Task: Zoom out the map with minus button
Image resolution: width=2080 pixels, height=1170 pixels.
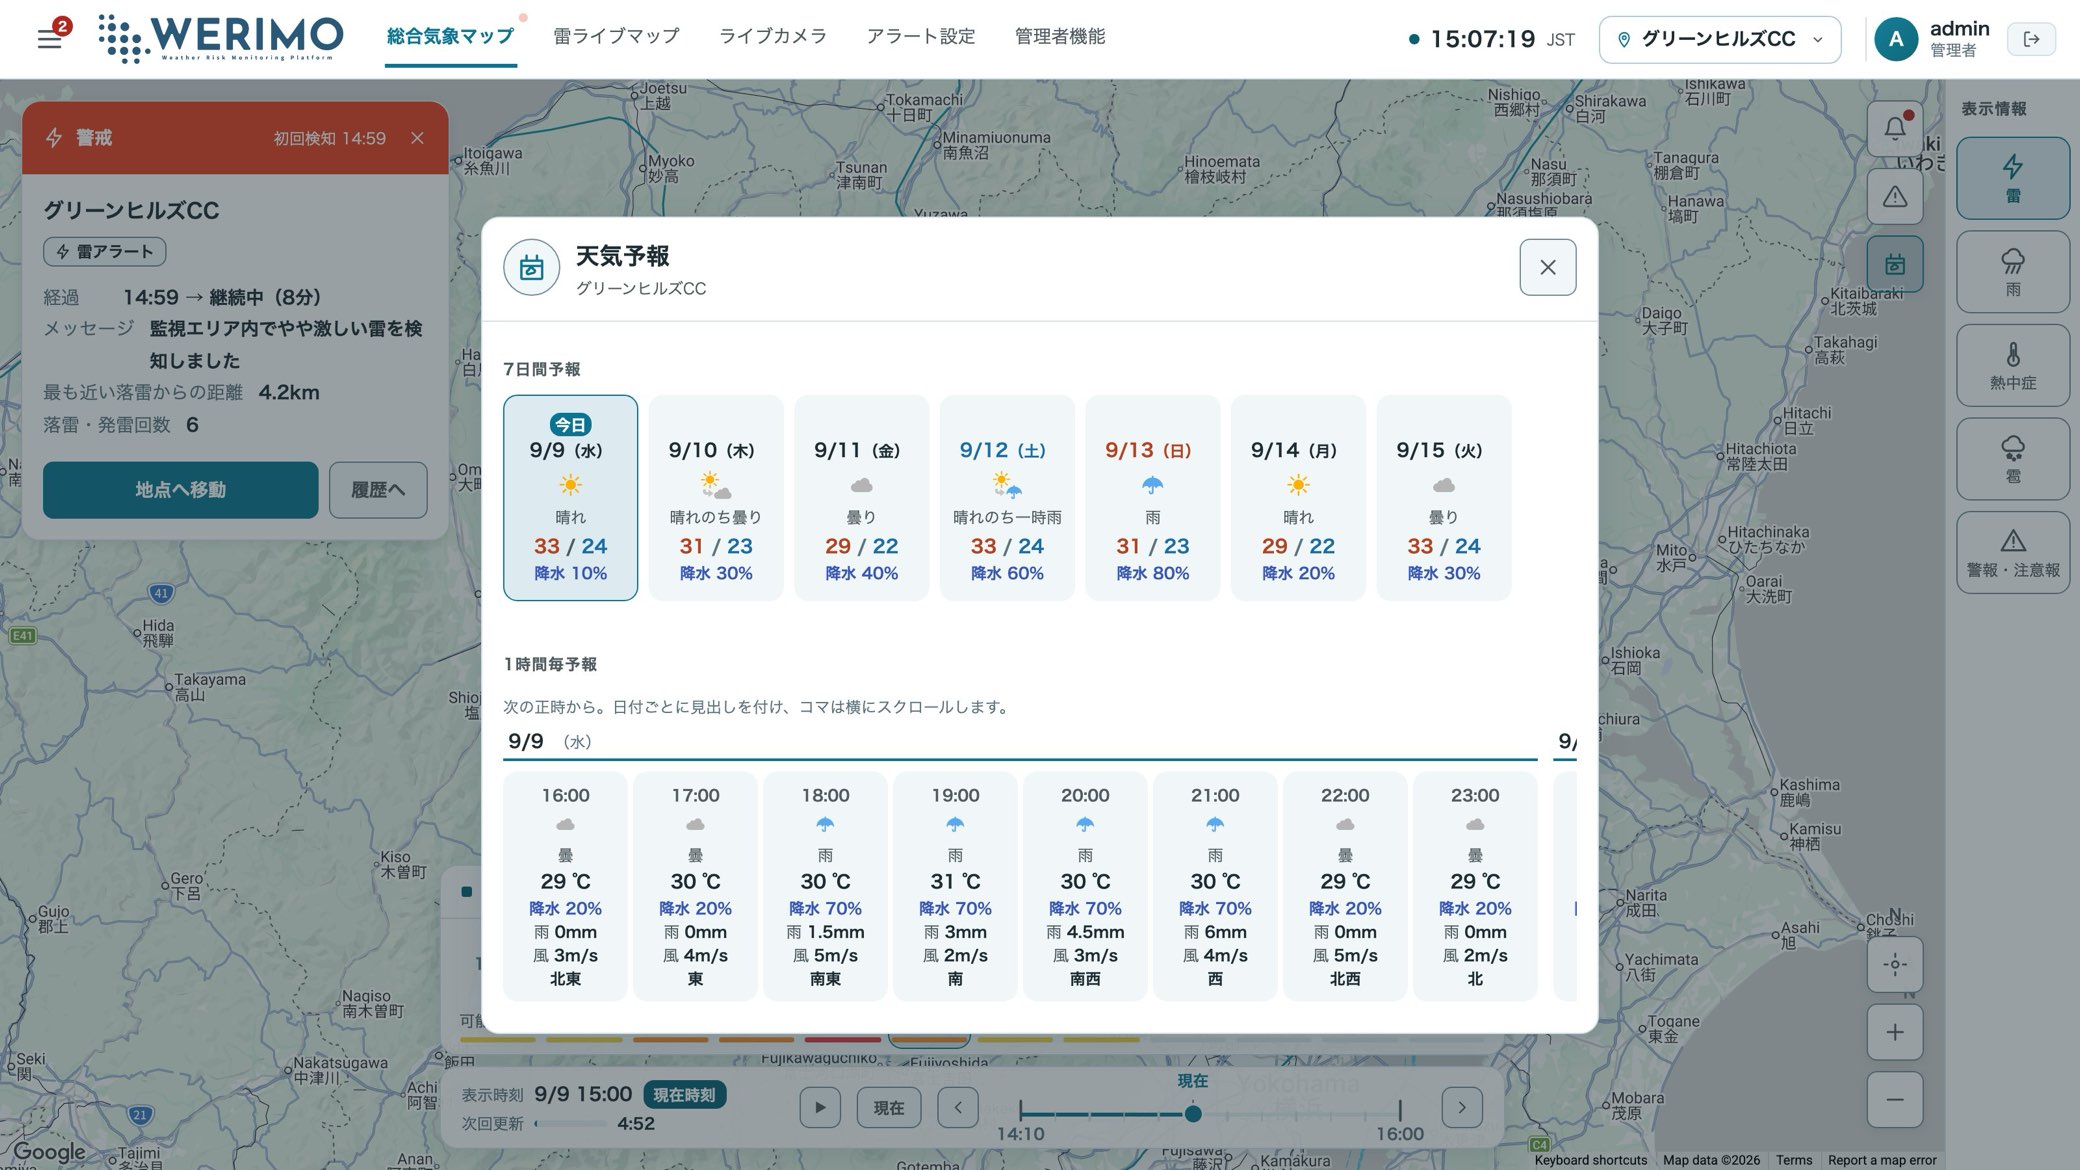Action: [x=1895, y=1100]
